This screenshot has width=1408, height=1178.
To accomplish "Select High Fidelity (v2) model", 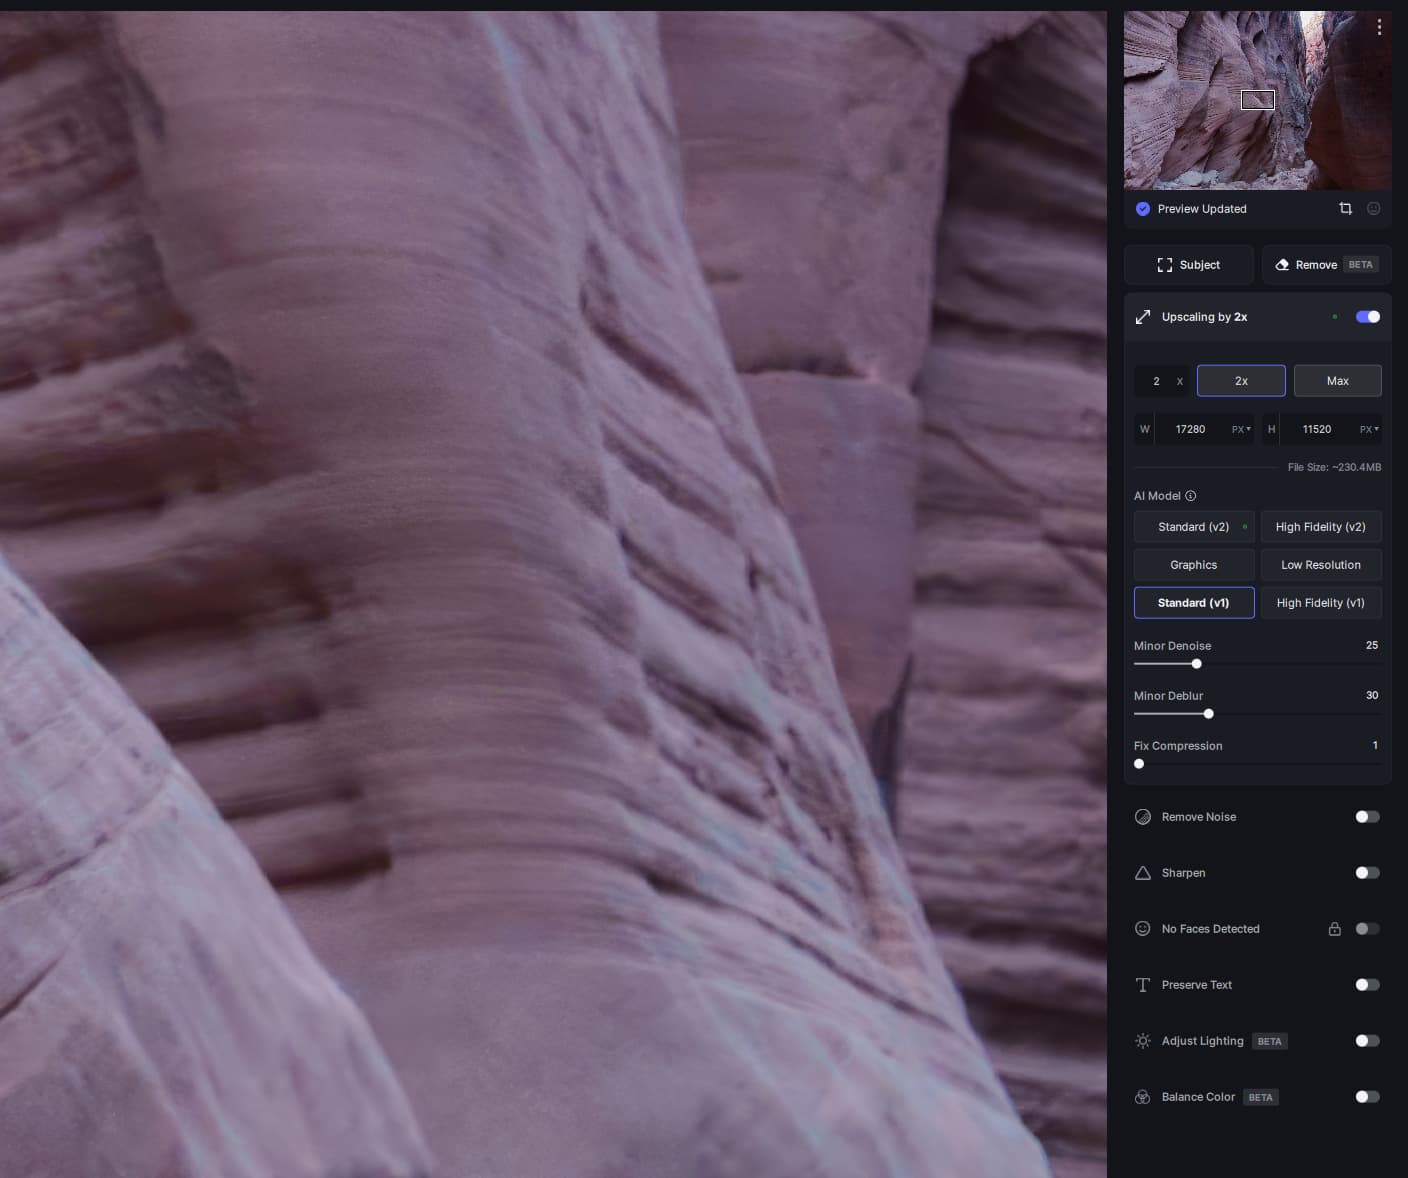I will click(1321, 527).
